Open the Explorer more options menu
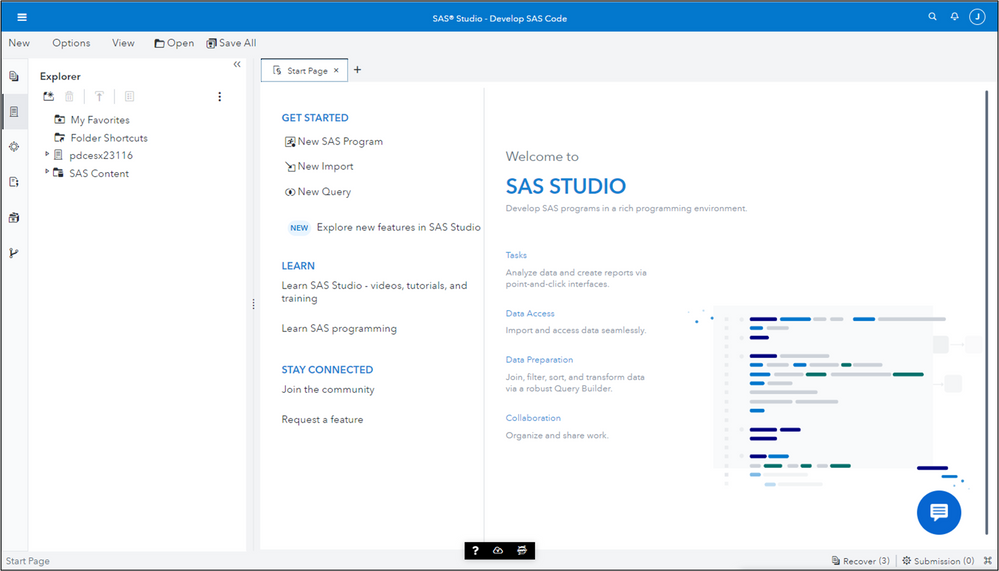The height and width of the screenshot is (571, 999). pos(220,97)
